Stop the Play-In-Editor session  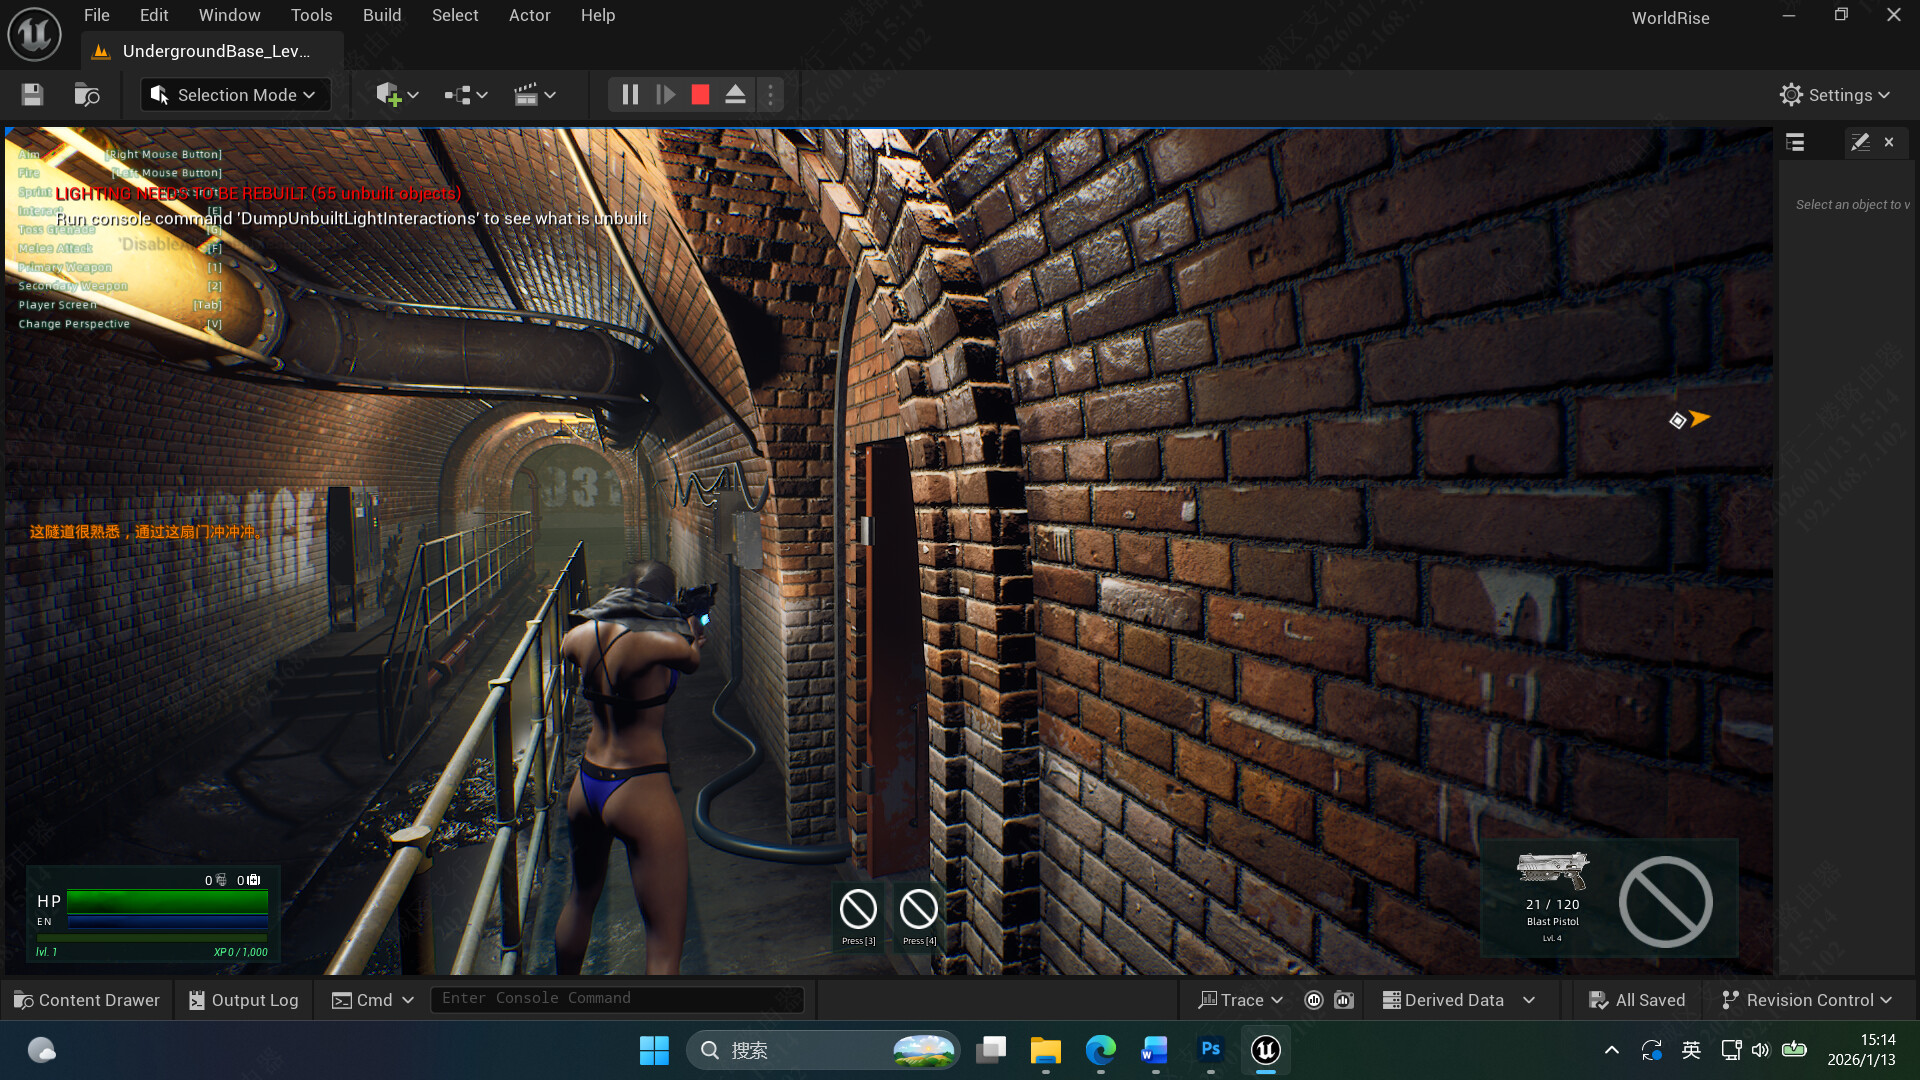tap(700, 94)
